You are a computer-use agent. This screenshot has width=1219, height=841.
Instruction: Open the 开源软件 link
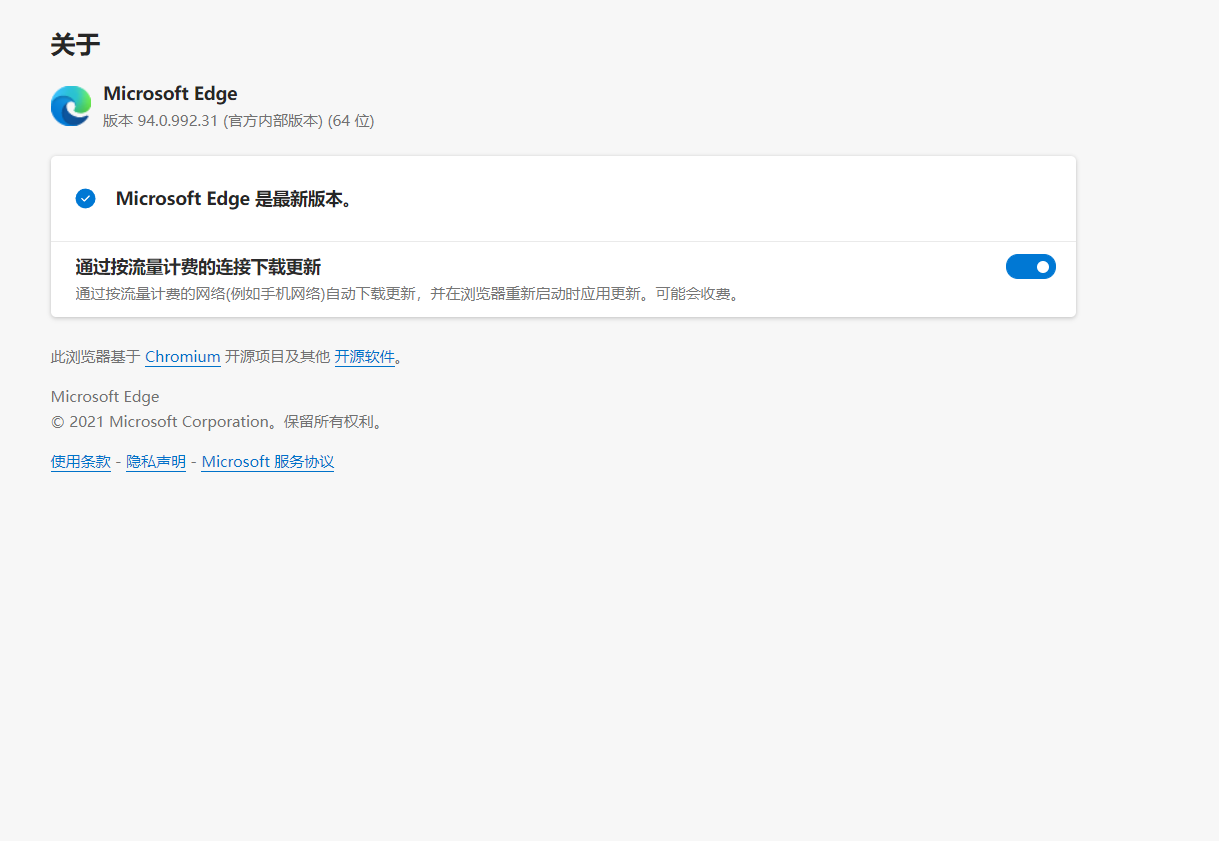(x=365, y=356)
